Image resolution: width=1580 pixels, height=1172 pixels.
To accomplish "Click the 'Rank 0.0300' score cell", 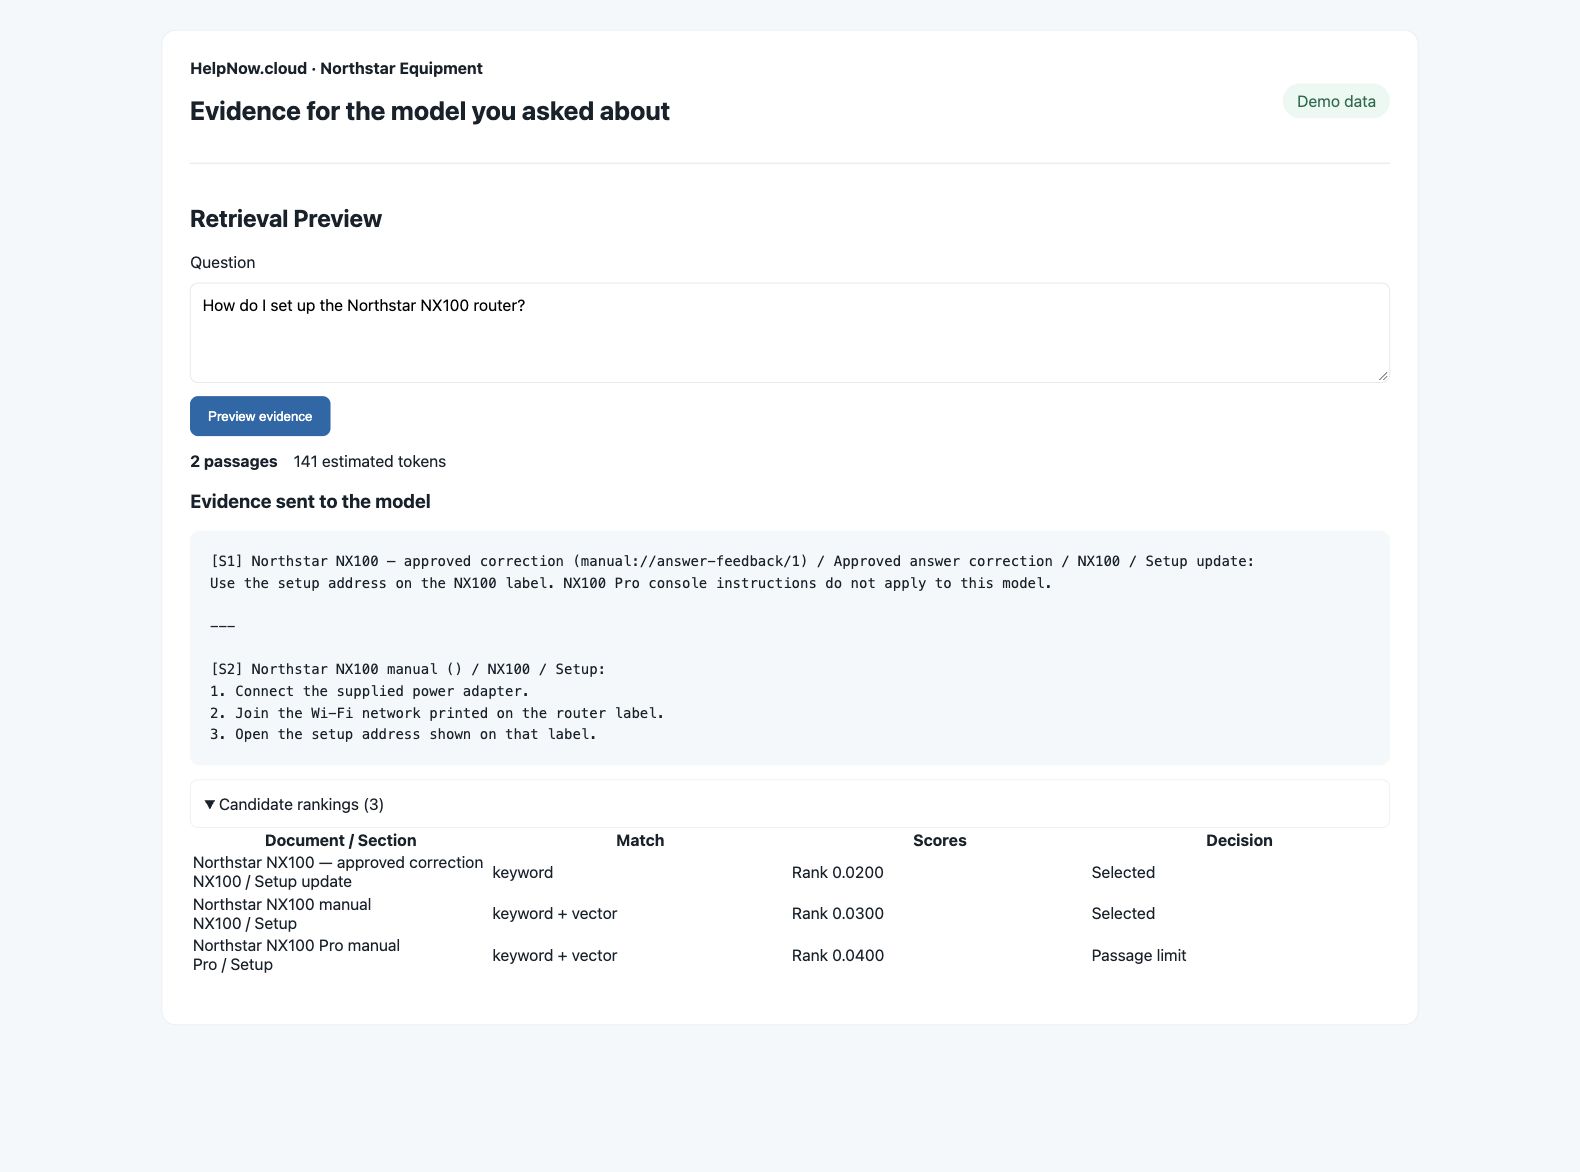I will [x=838, y=913].
